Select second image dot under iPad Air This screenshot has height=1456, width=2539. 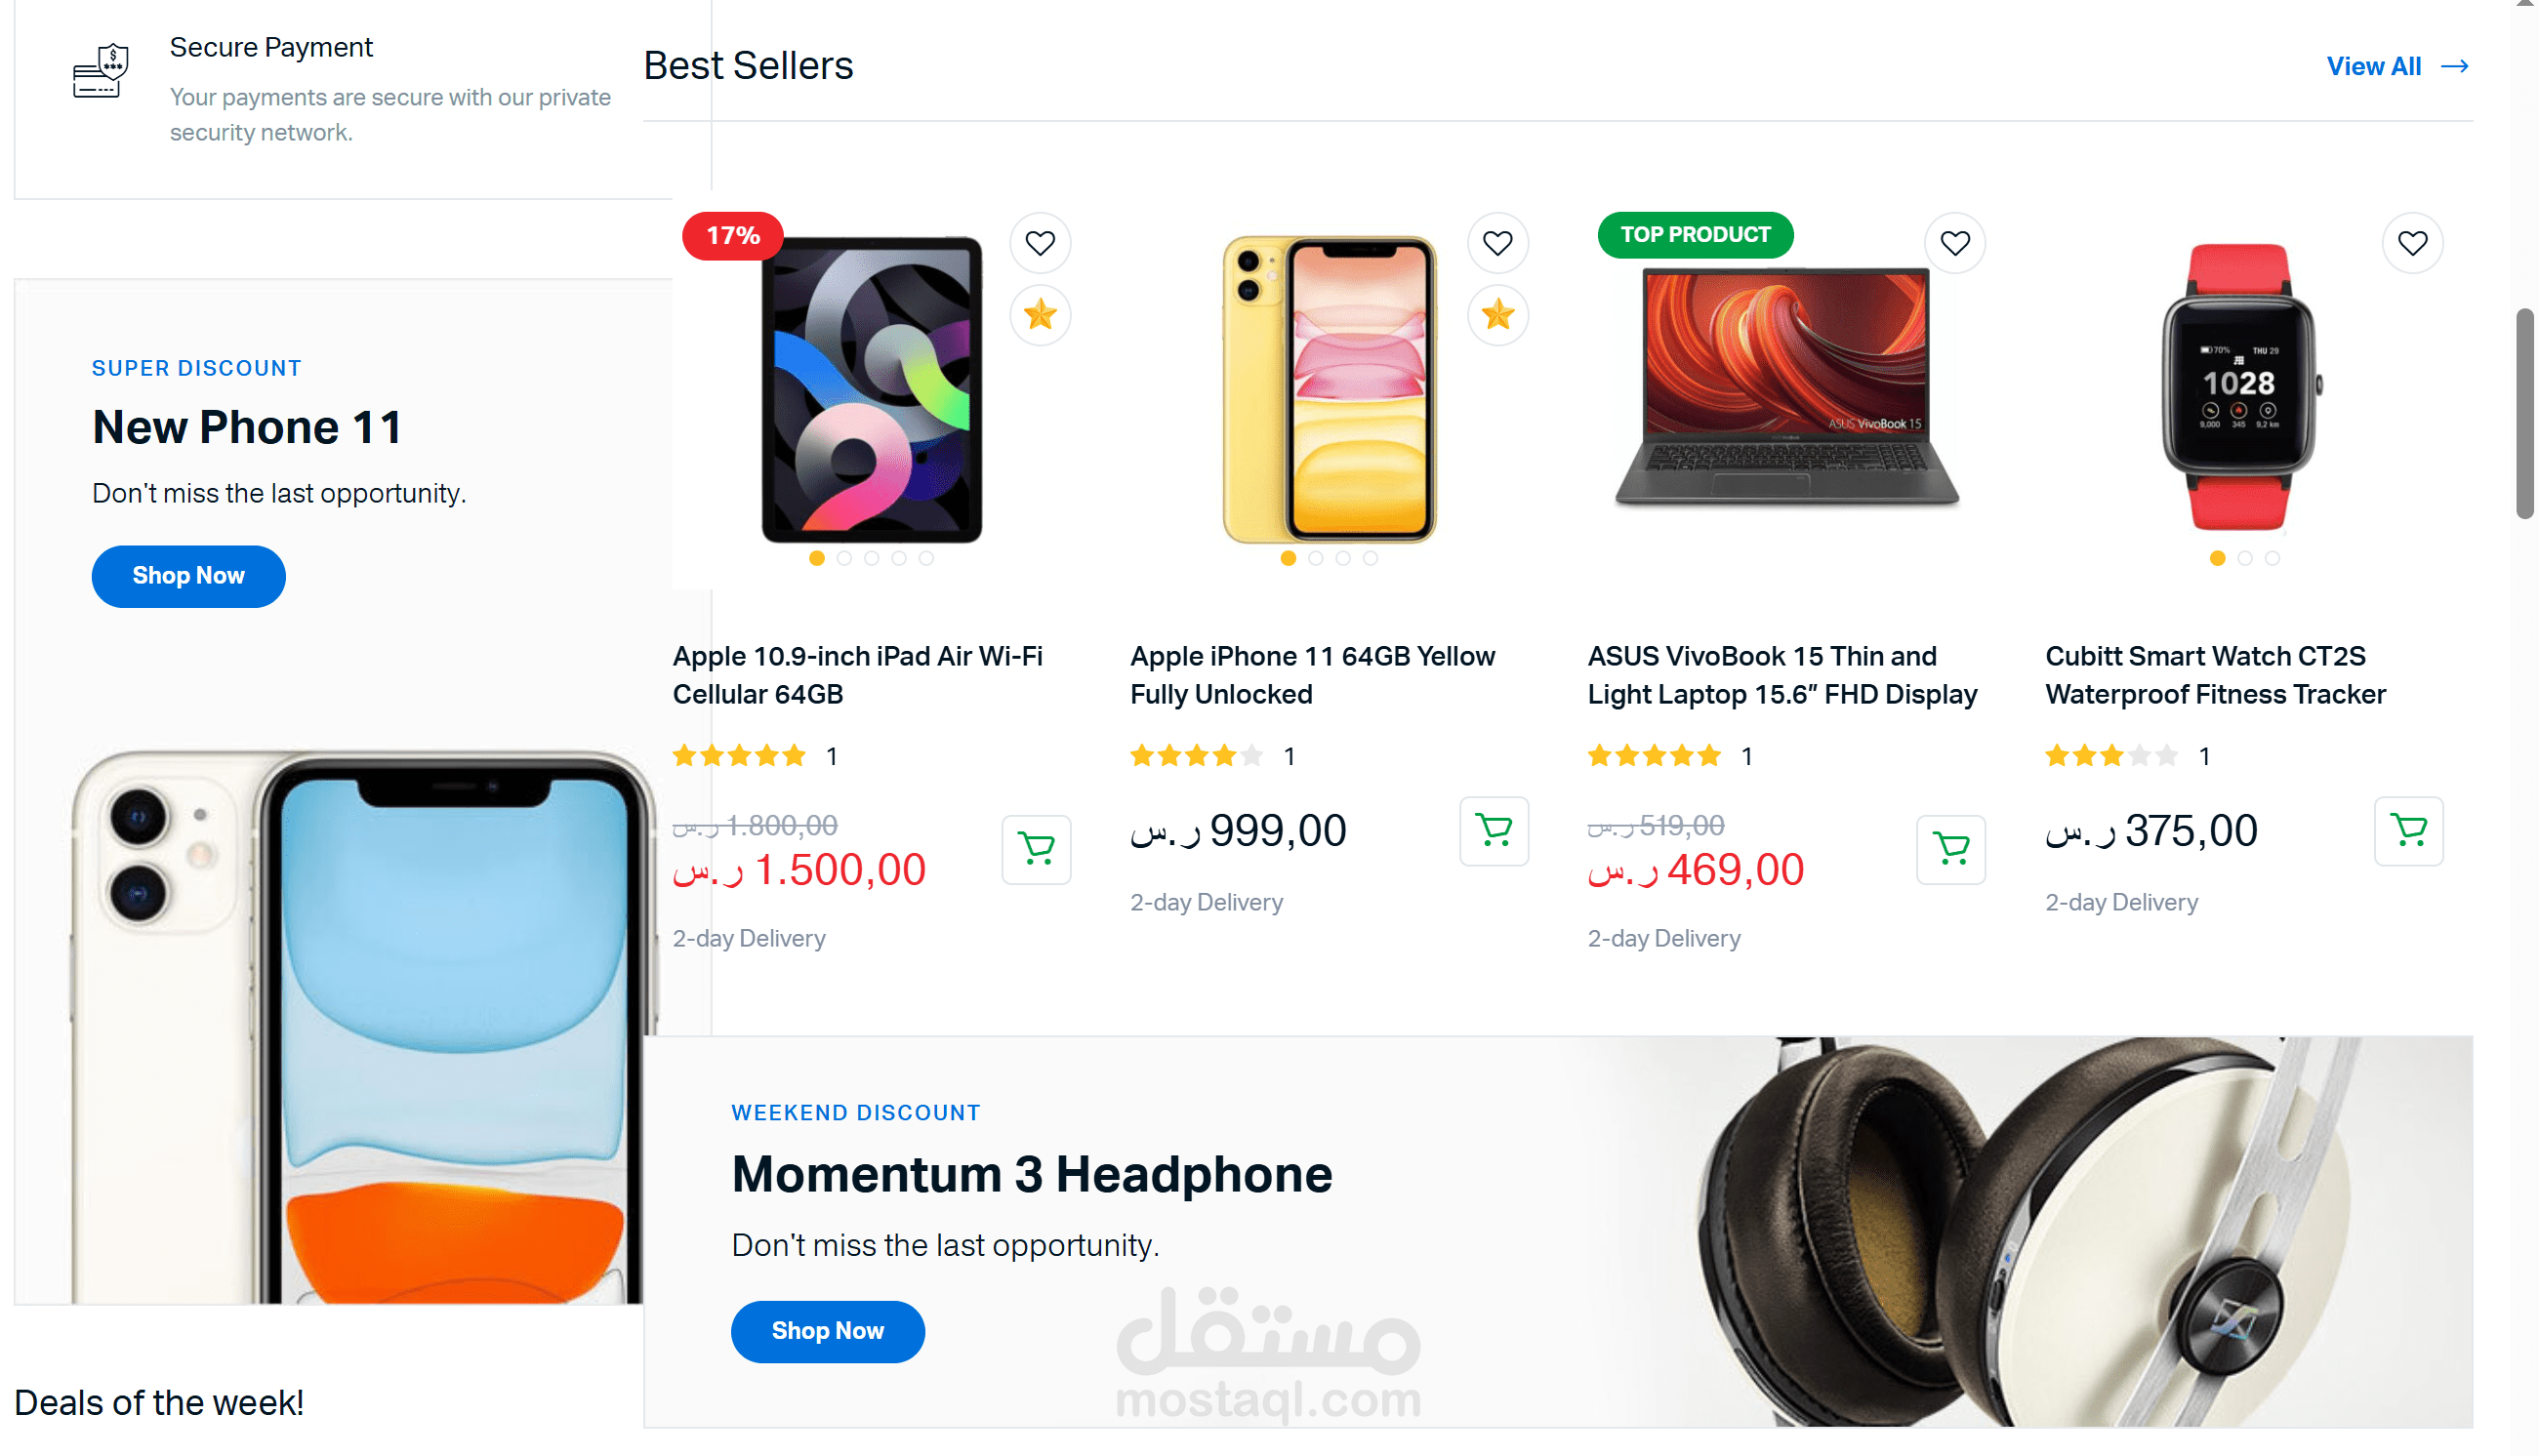[844, 558]
